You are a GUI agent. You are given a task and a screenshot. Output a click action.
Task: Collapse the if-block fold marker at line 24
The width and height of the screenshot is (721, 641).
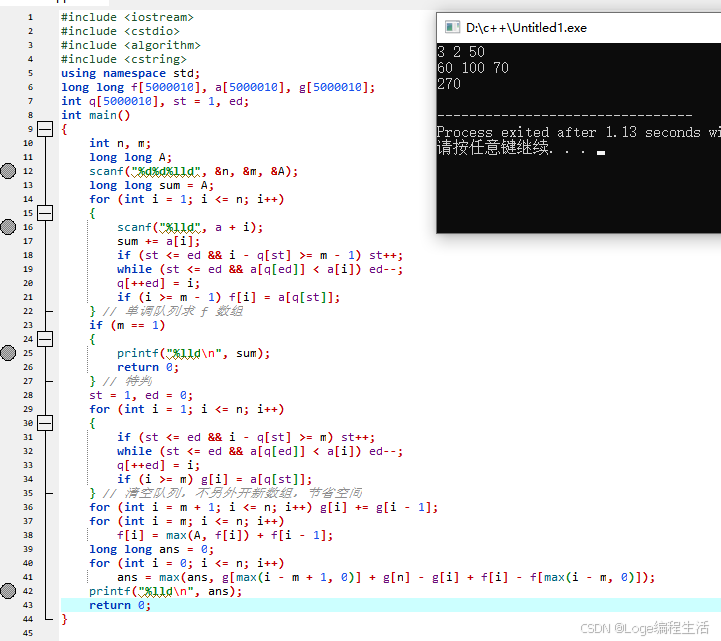tap(45, 339)
